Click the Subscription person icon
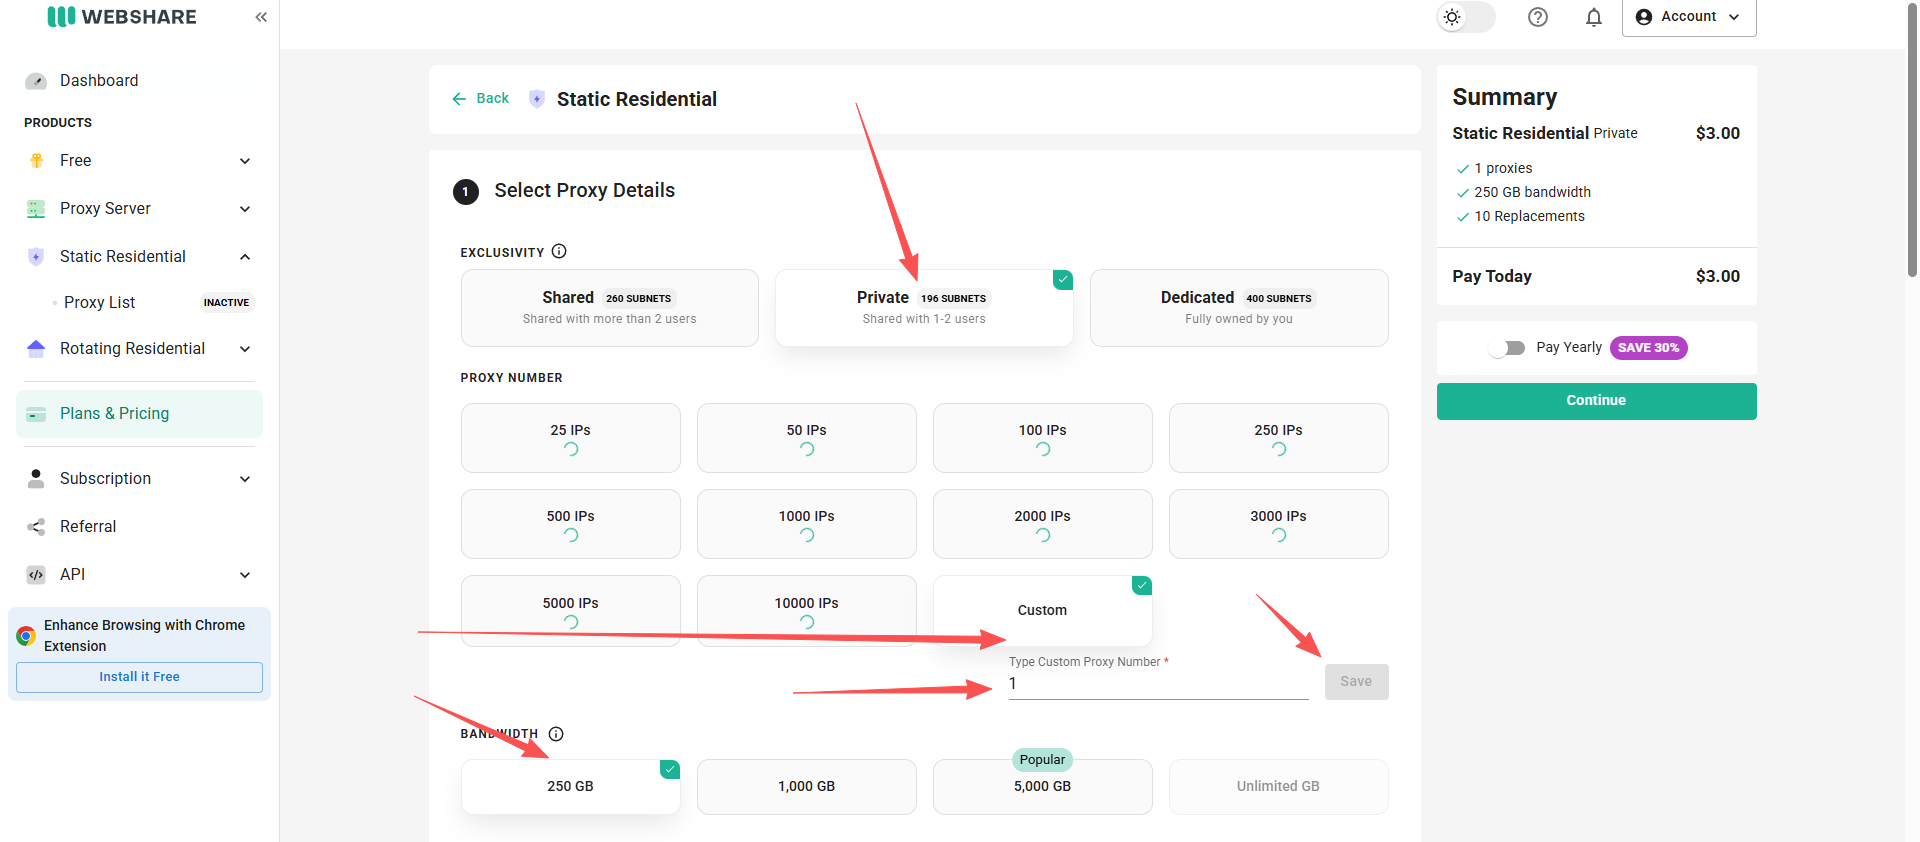 (x=36, y=478)
